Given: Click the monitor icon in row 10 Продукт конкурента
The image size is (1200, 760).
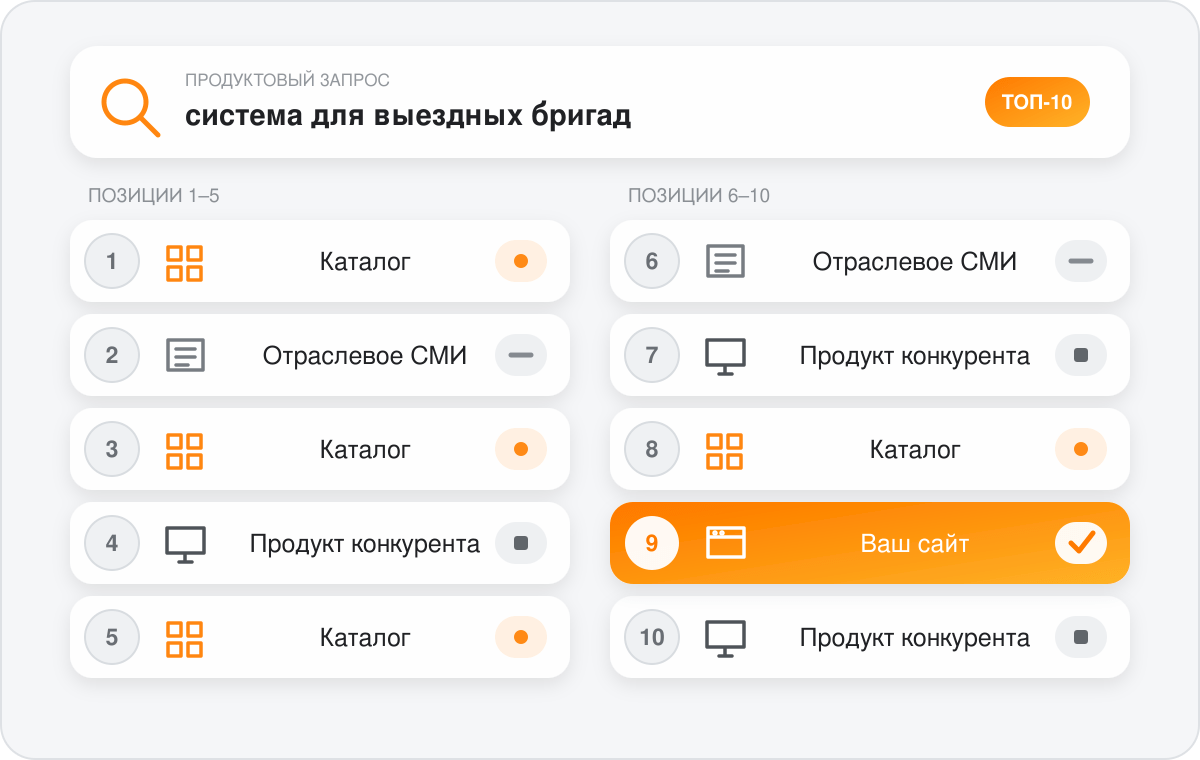Looking at the screenshot, I should click(x=725, y=638).
